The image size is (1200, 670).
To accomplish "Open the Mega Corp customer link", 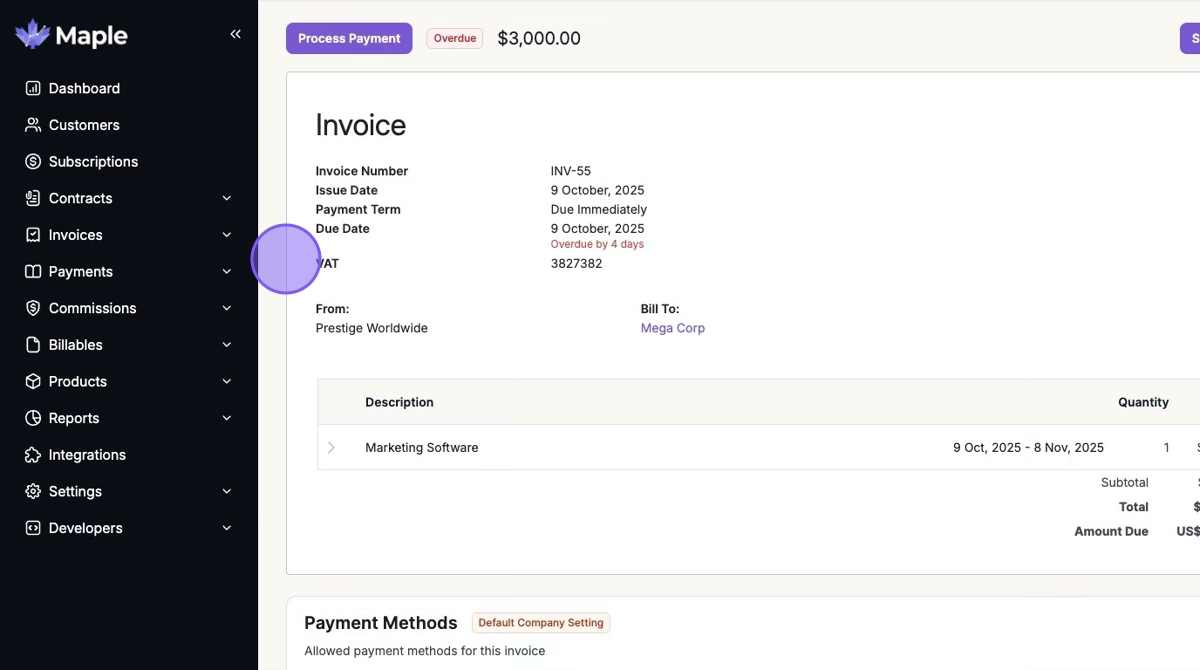I will [672, 328].
